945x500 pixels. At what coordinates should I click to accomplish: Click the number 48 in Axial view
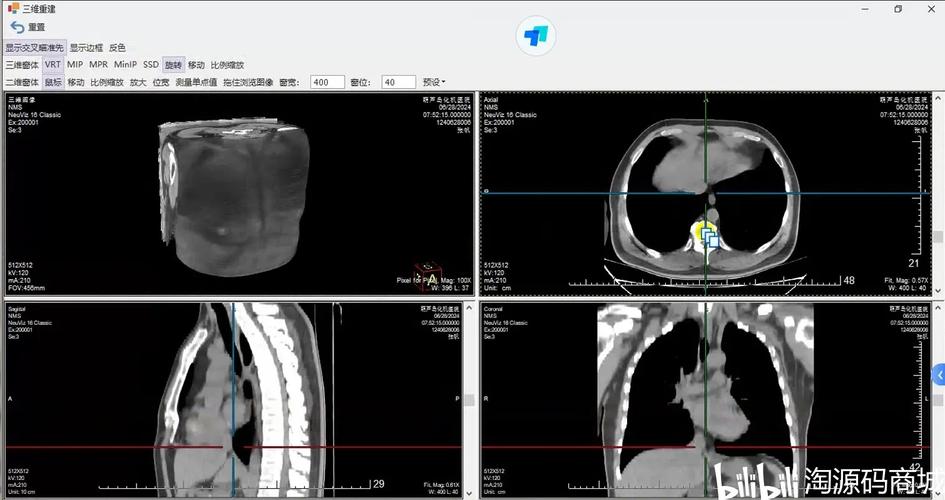[849, 280]
